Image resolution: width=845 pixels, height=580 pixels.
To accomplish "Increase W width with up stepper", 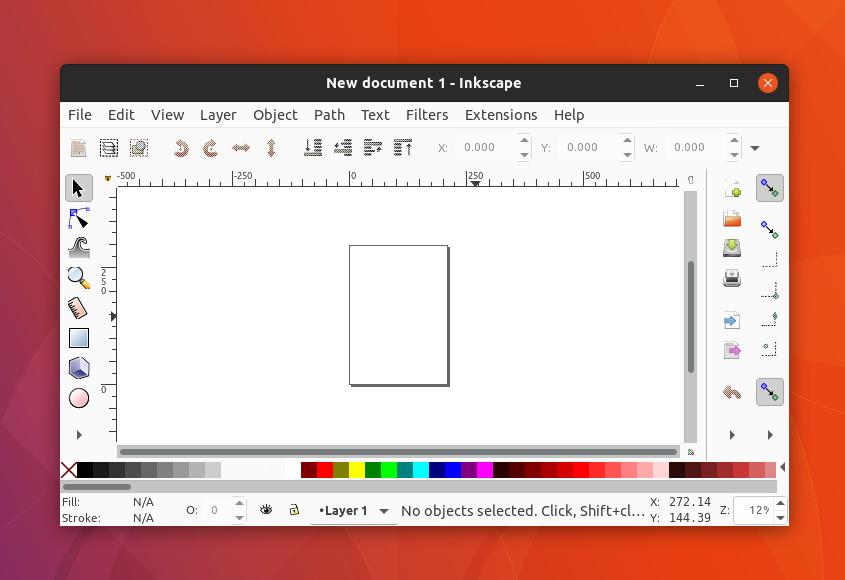I will click(734, 140).
